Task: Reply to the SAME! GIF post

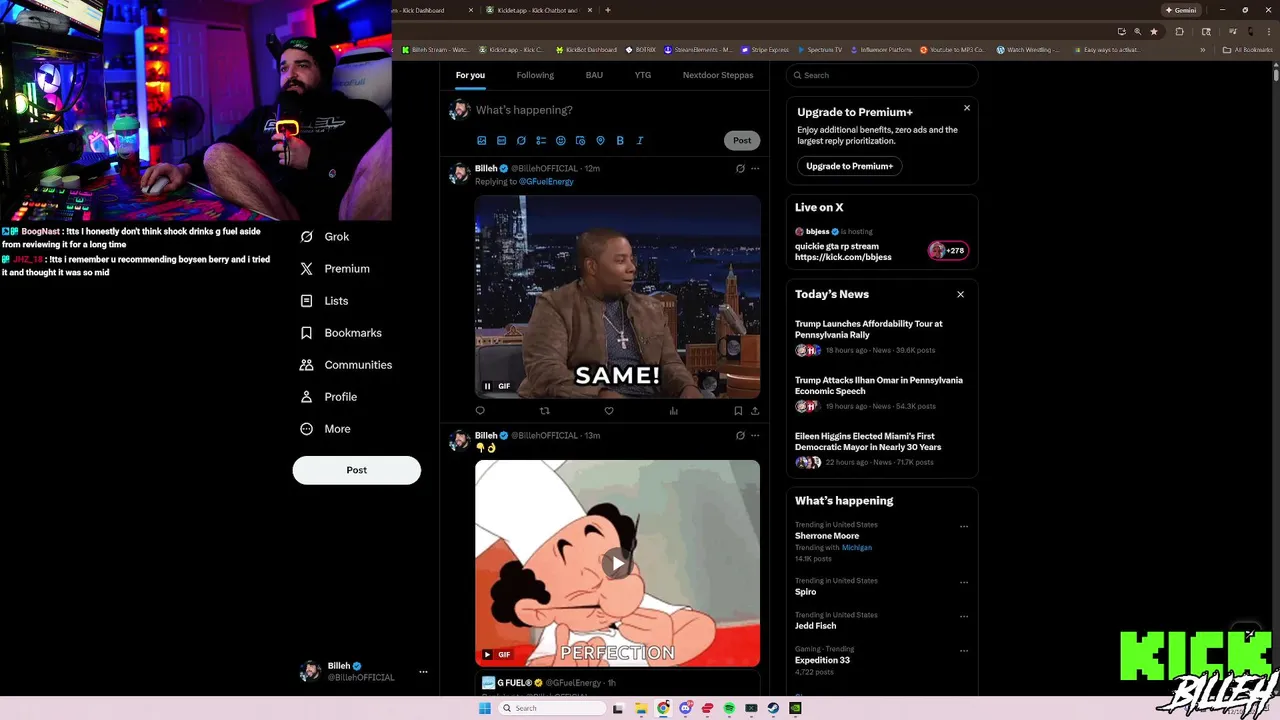Action: point(480,411)
